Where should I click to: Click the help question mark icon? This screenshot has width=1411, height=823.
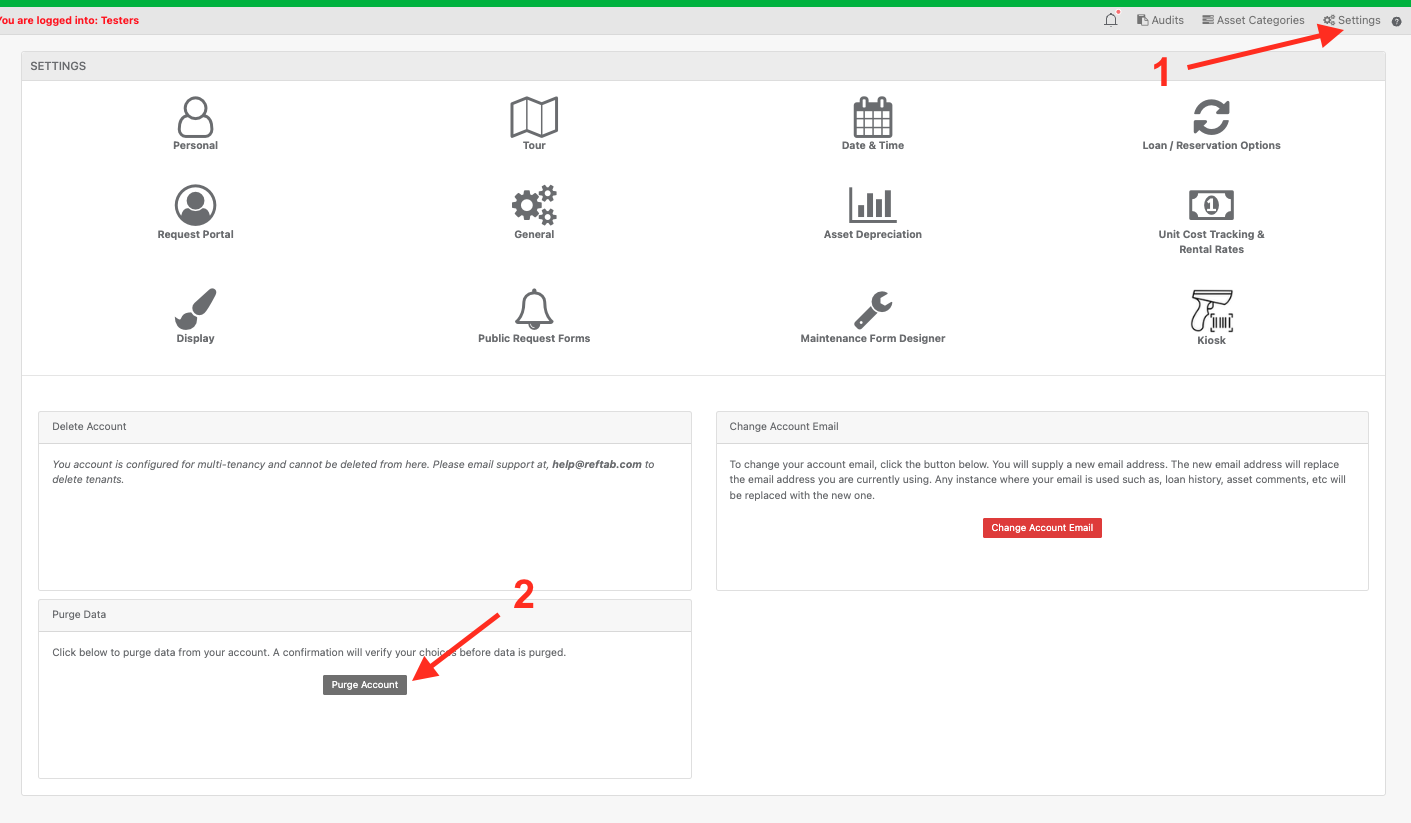click(x=1397, y=21)
